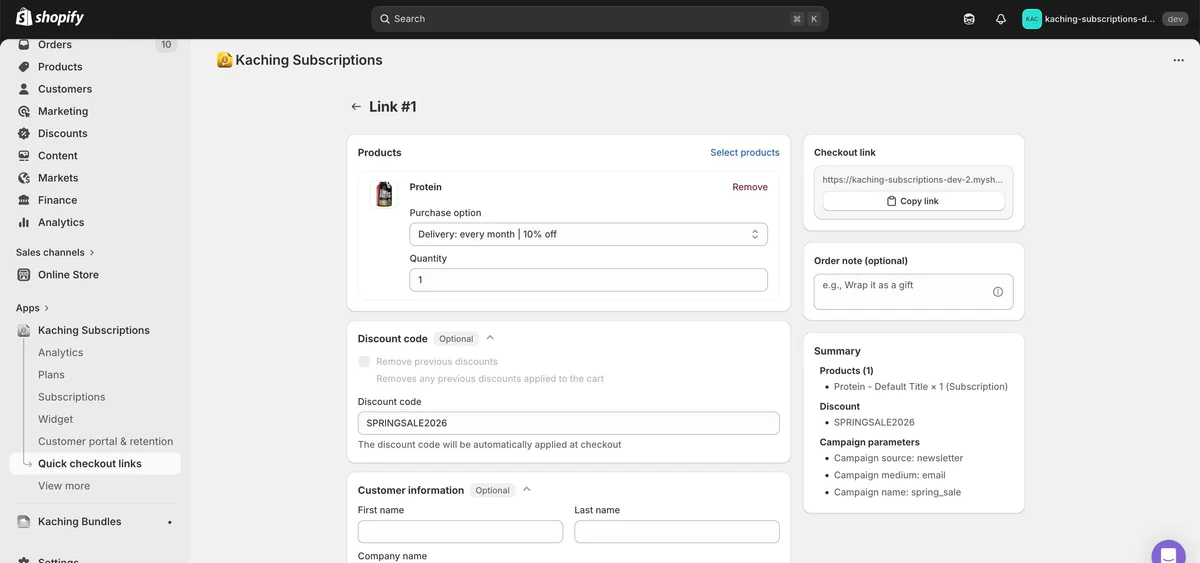Image resolution: width=1200 pixels, height=563 pixels.
Task: Click the Customers person icon
Action: pyautogui.click(x=24, y=89)
